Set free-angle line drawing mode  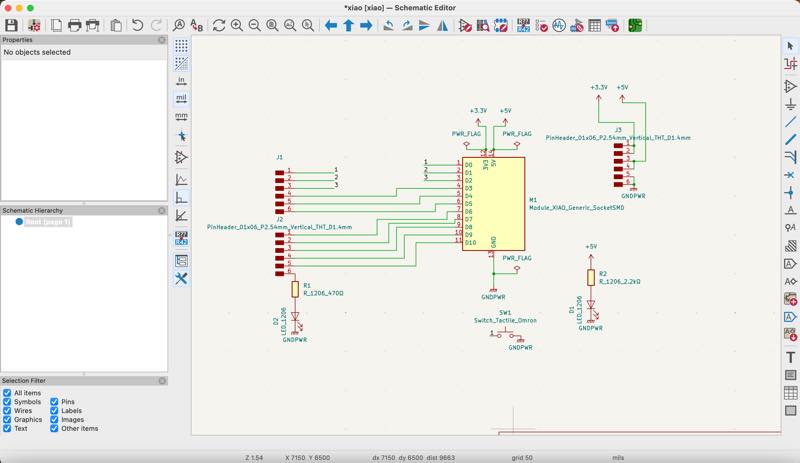pyautogui.click(x=181, y=180)
